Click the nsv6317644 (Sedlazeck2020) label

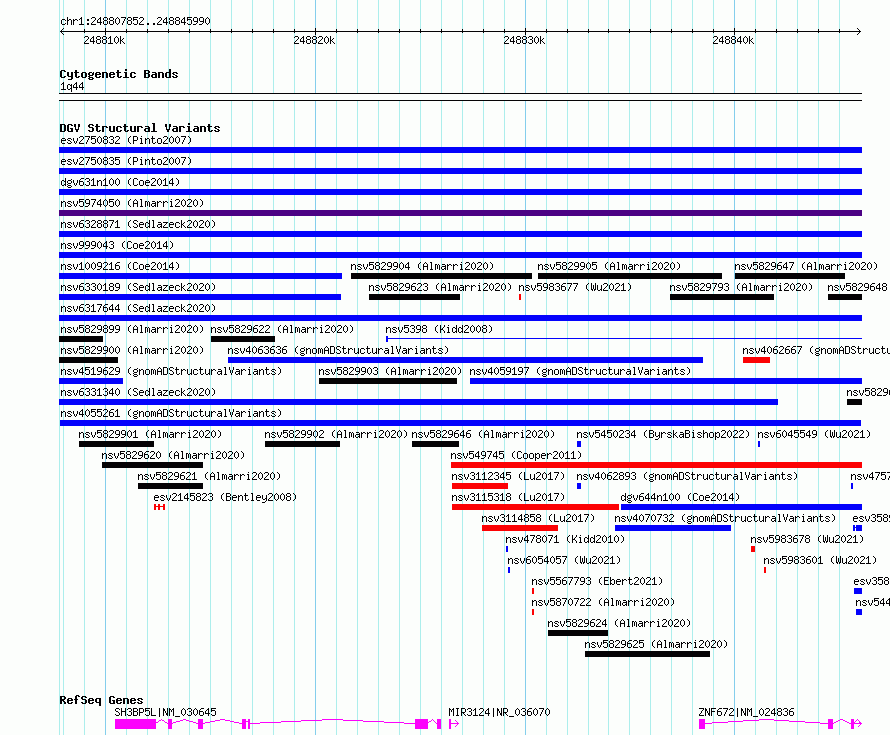138,308
